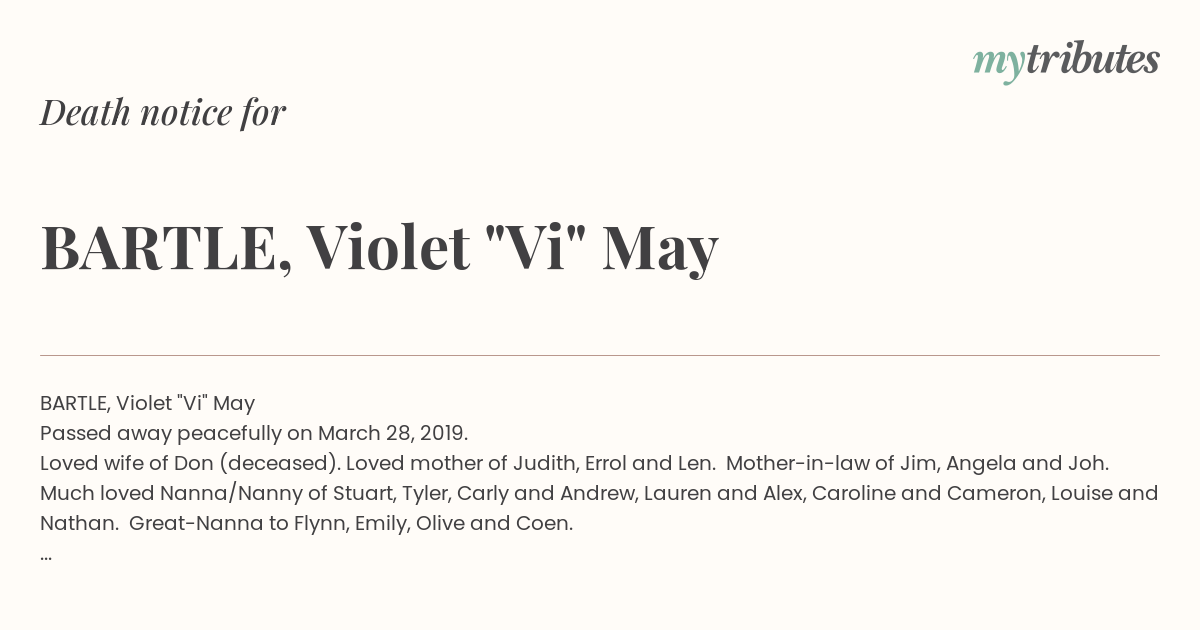The width and height of the screenshot is (1200, 630).
Task: Click 'Nathan.' starting the last text line
Action: [x=79, y=524]
